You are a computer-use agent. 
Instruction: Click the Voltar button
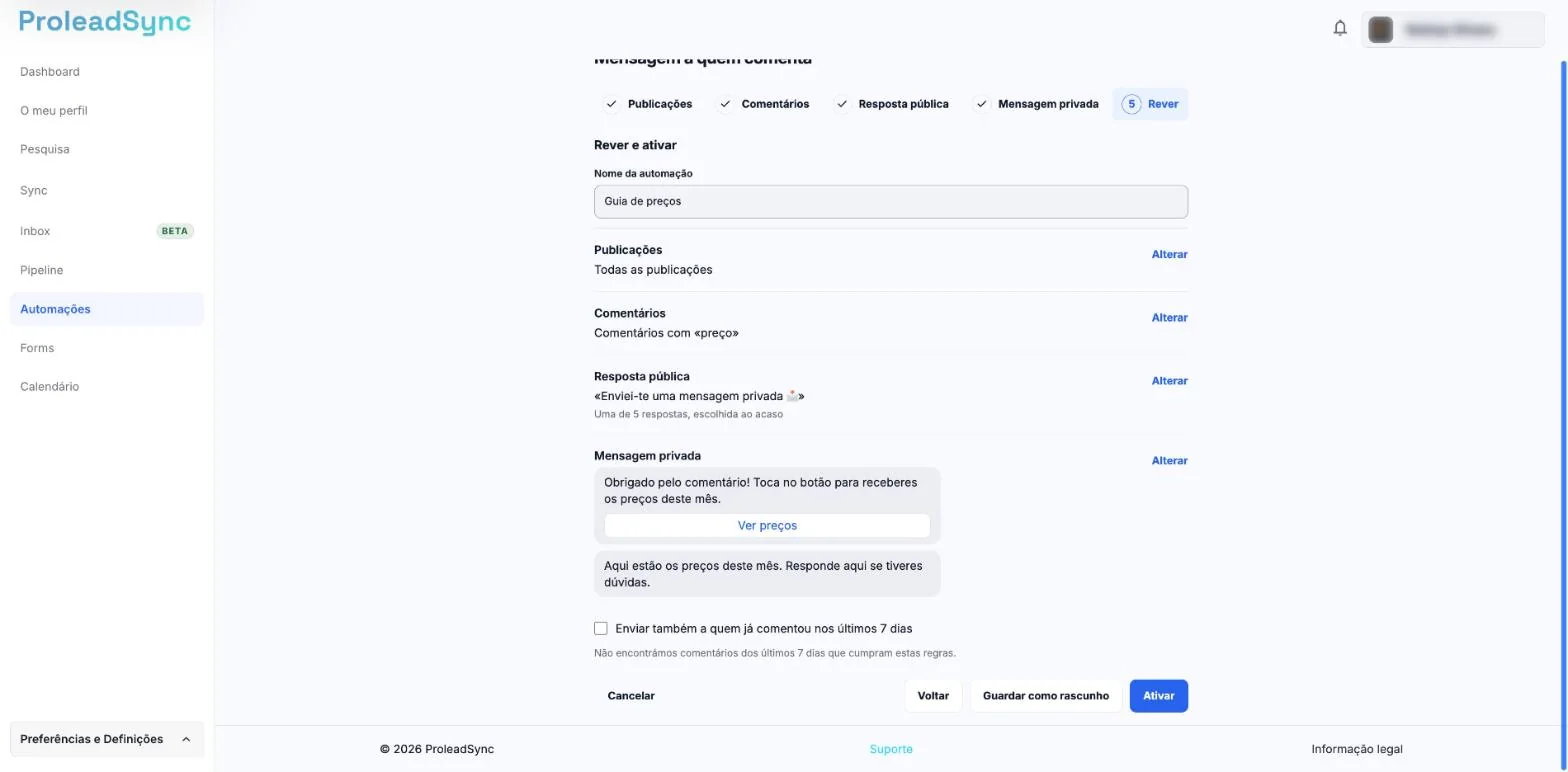[933, 696]
